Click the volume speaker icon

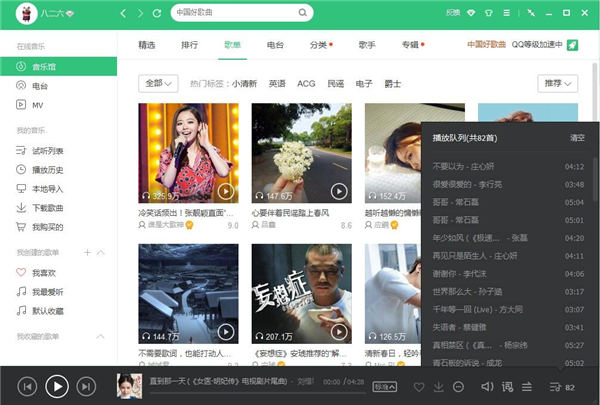pos(487,387)
